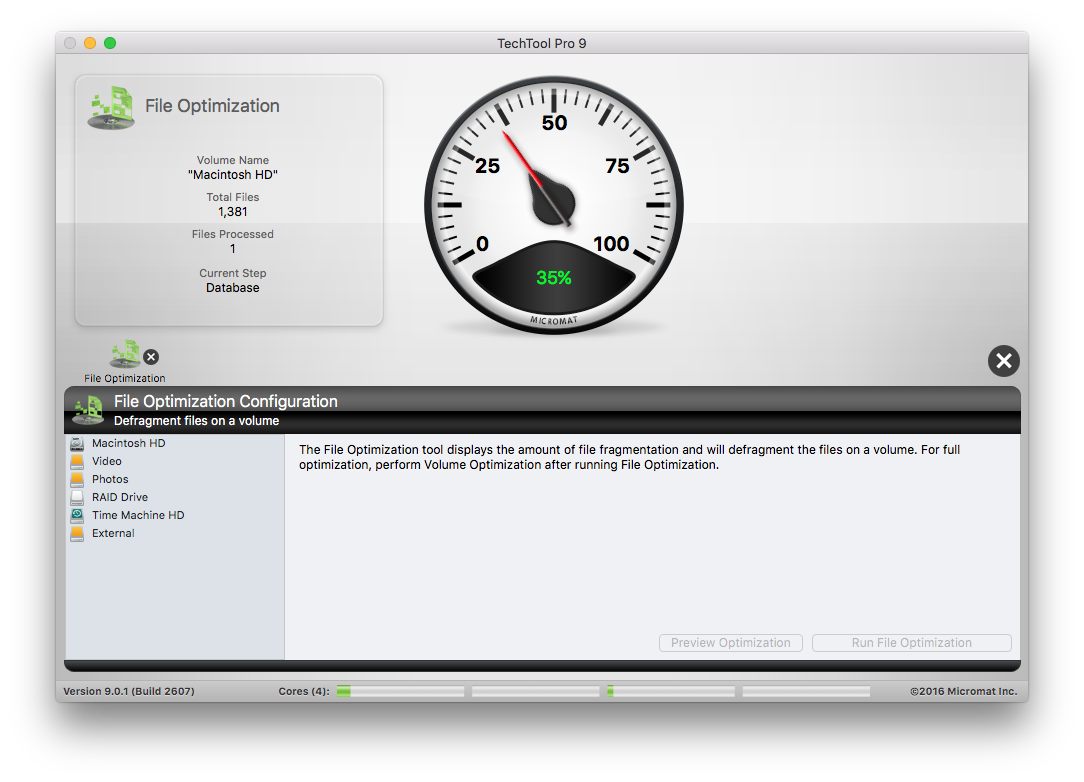Click the fourth CPU core usage bar
This screenshot has height=782, width=1084.
(x=806, y=691)
